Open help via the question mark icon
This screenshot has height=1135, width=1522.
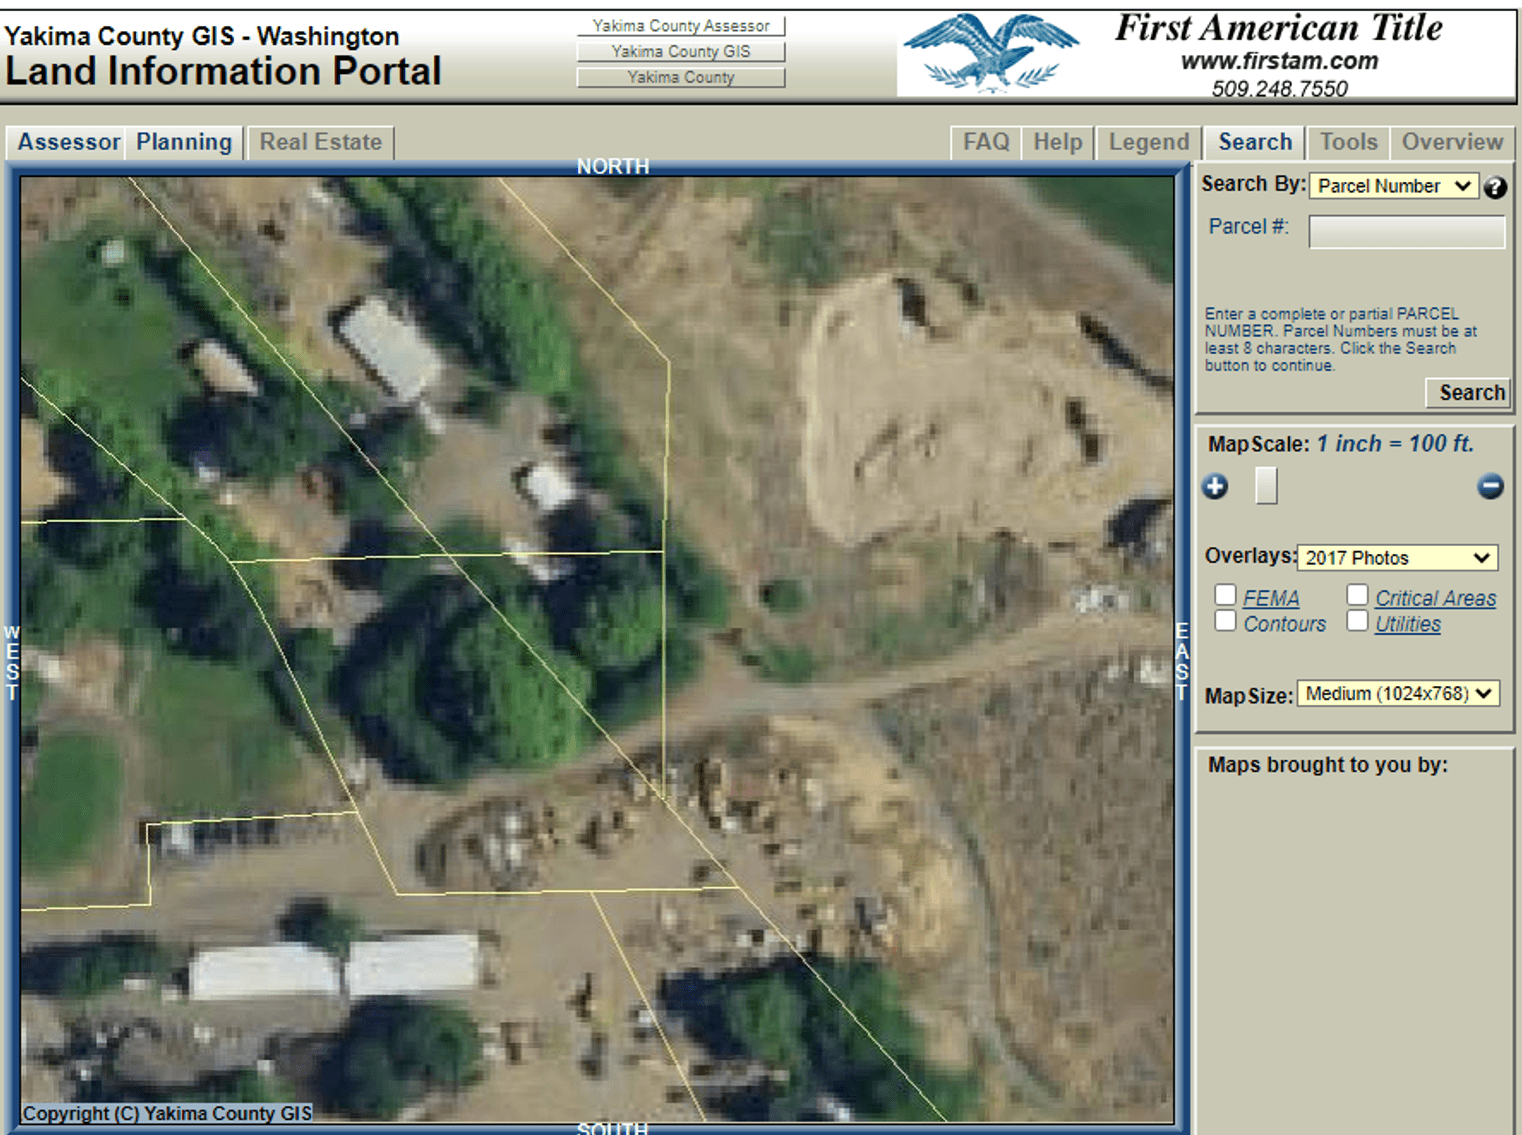(x=1496, y=187)
